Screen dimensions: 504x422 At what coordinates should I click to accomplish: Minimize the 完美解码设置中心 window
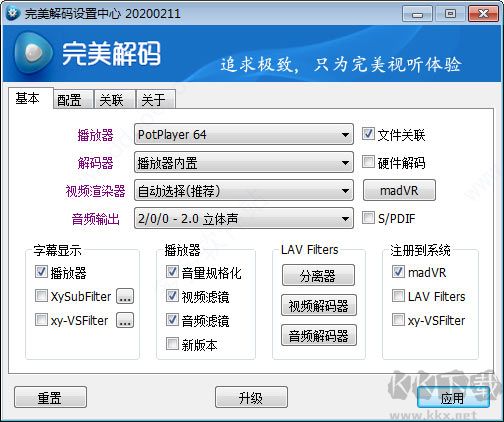(x=417, y=14)
